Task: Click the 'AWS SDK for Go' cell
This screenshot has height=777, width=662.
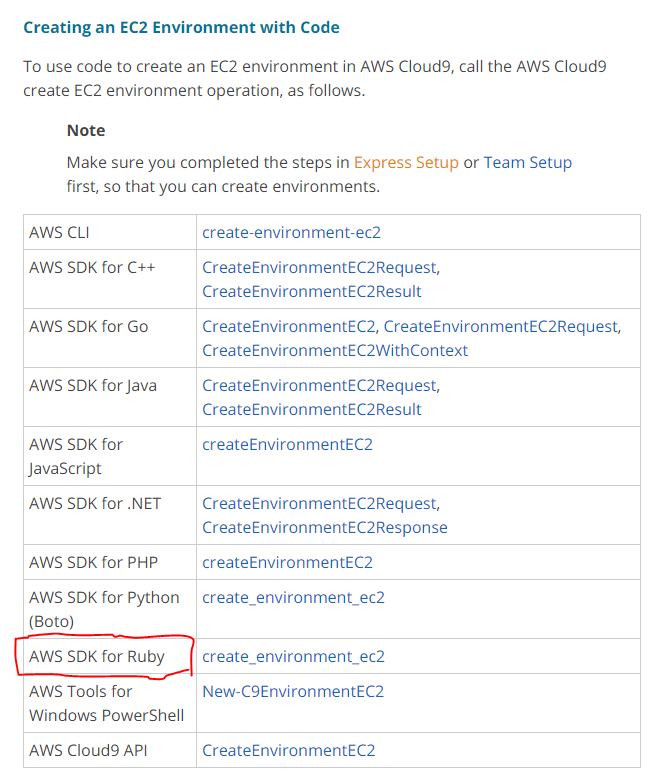Action: [110, 338]
